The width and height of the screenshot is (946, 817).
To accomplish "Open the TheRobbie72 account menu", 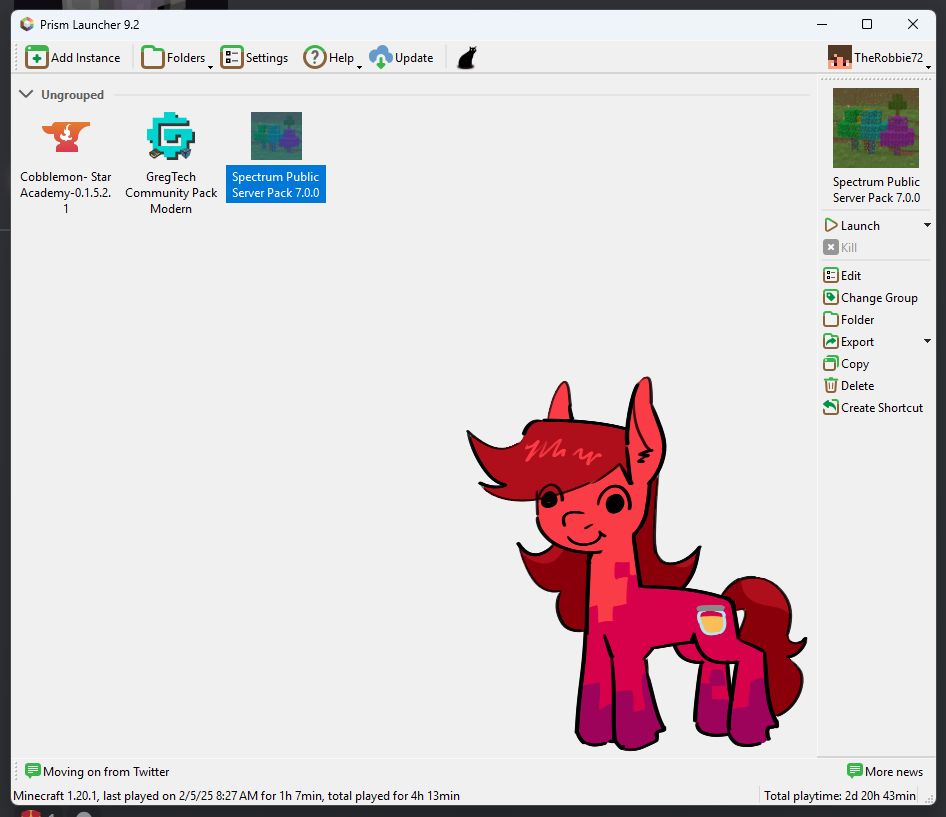I will pos(878,57).
